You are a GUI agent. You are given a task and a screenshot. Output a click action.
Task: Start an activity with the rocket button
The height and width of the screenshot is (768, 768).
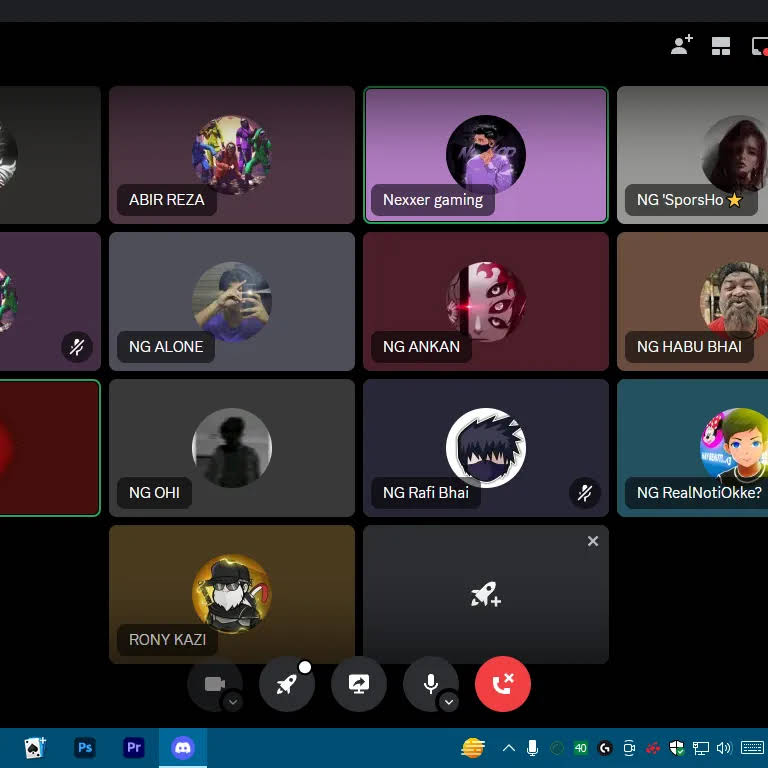click(x=287, y=684)
